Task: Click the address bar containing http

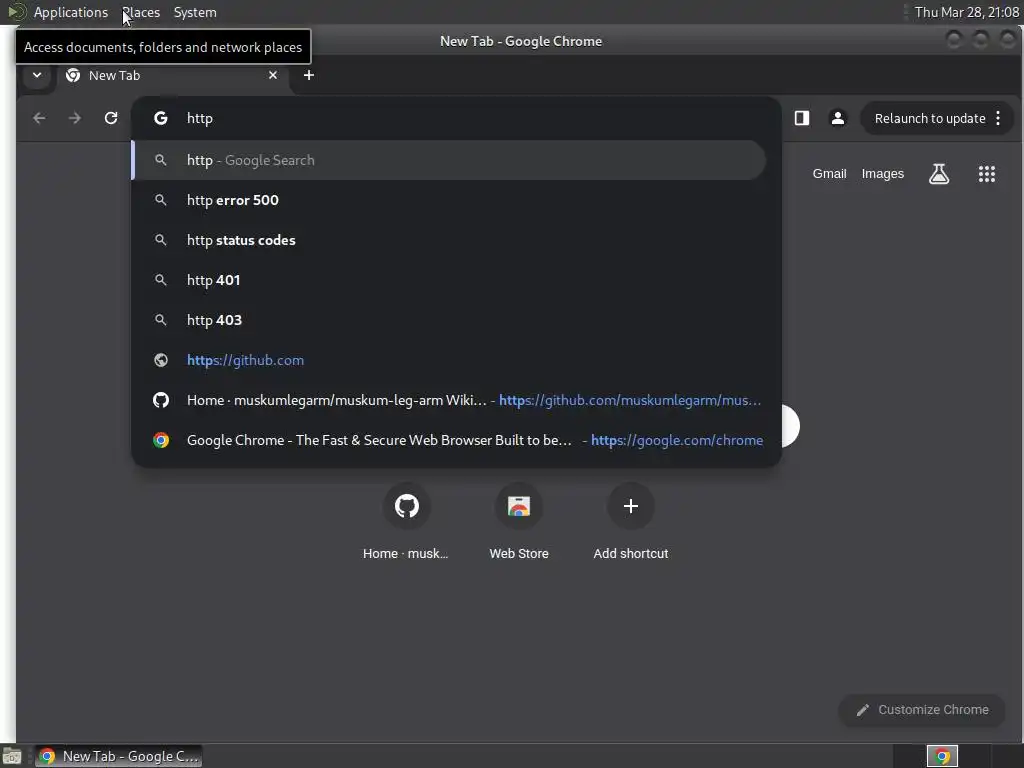Action: (456, 118)
